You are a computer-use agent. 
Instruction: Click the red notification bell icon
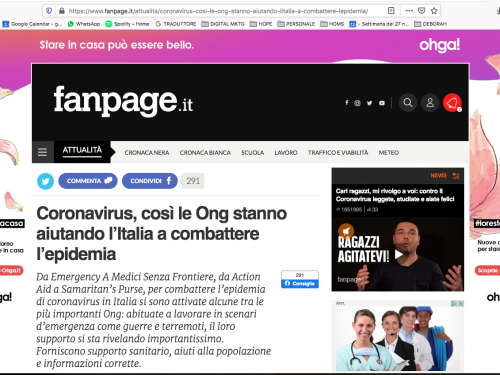[x=452, y=102]
